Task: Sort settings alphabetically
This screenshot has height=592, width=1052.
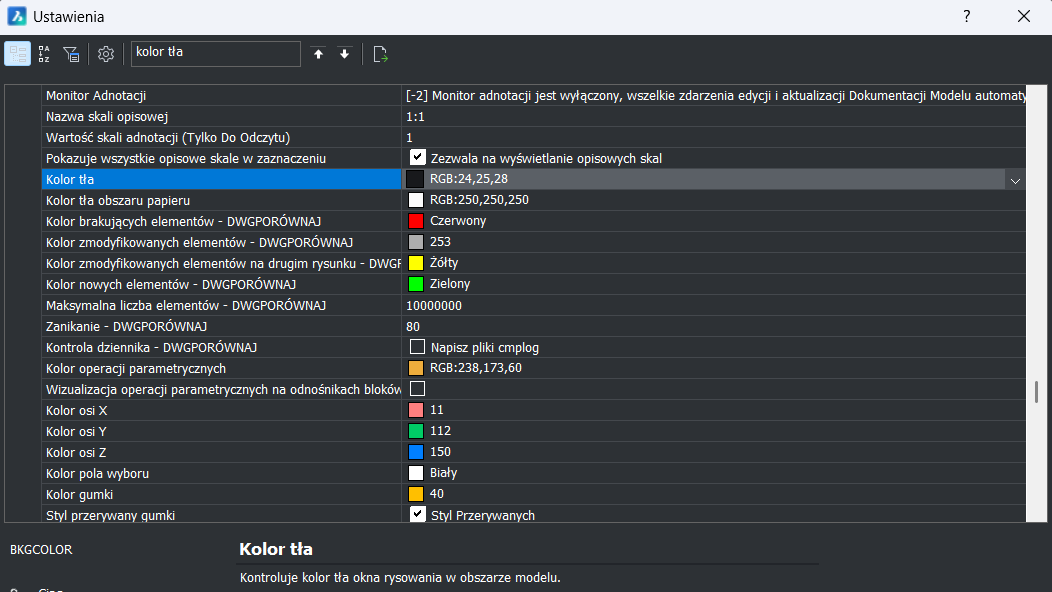Action: tap(44, 54)
